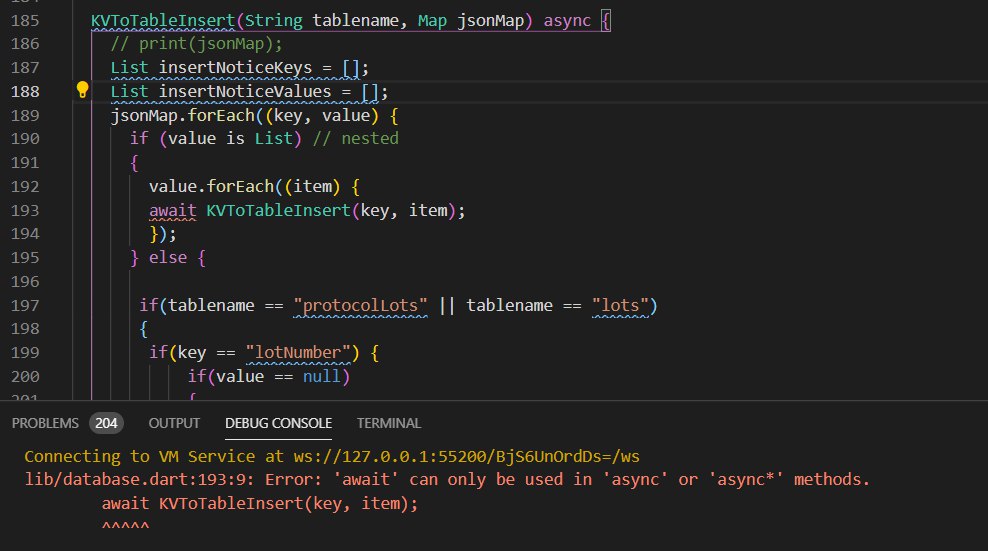Click the KVToTableInsert call on line 193
The height and width of the screenshot is (551, 988).
coord(279,211)
